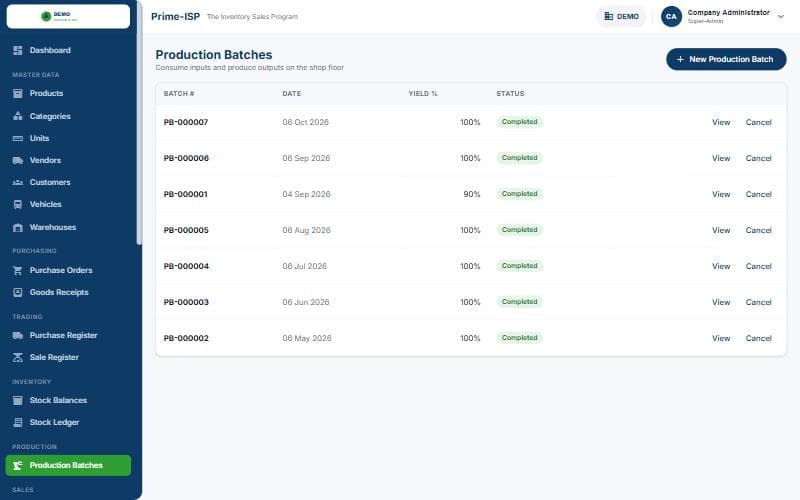Image resolution: width=800 pixels, height=500 pixels.
Task: View batch PB-000002
Action: point(721,338)
